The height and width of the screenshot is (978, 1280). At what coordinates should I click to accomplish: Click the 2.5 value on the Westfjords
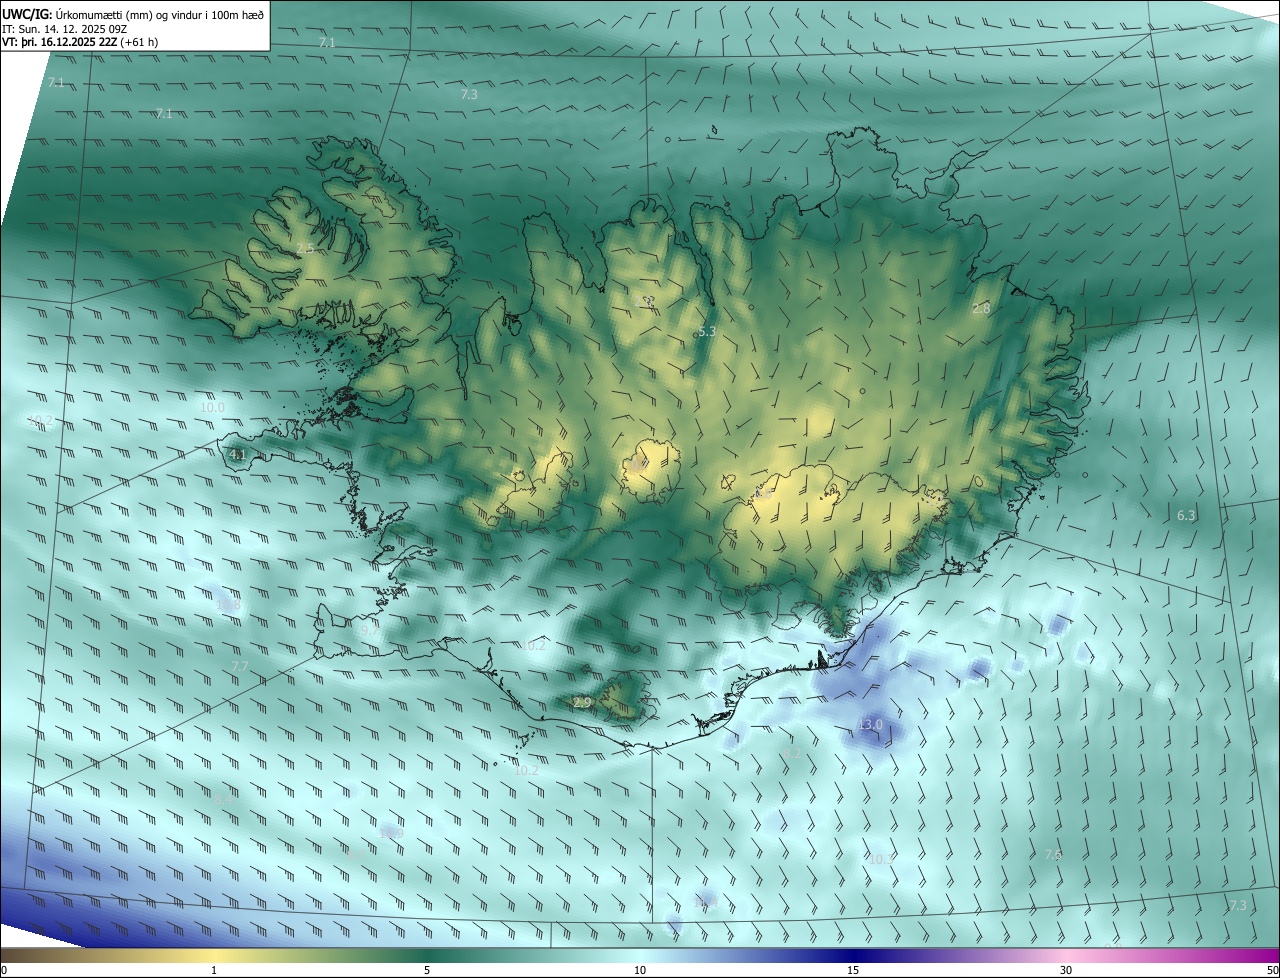[x=306, y=248]
